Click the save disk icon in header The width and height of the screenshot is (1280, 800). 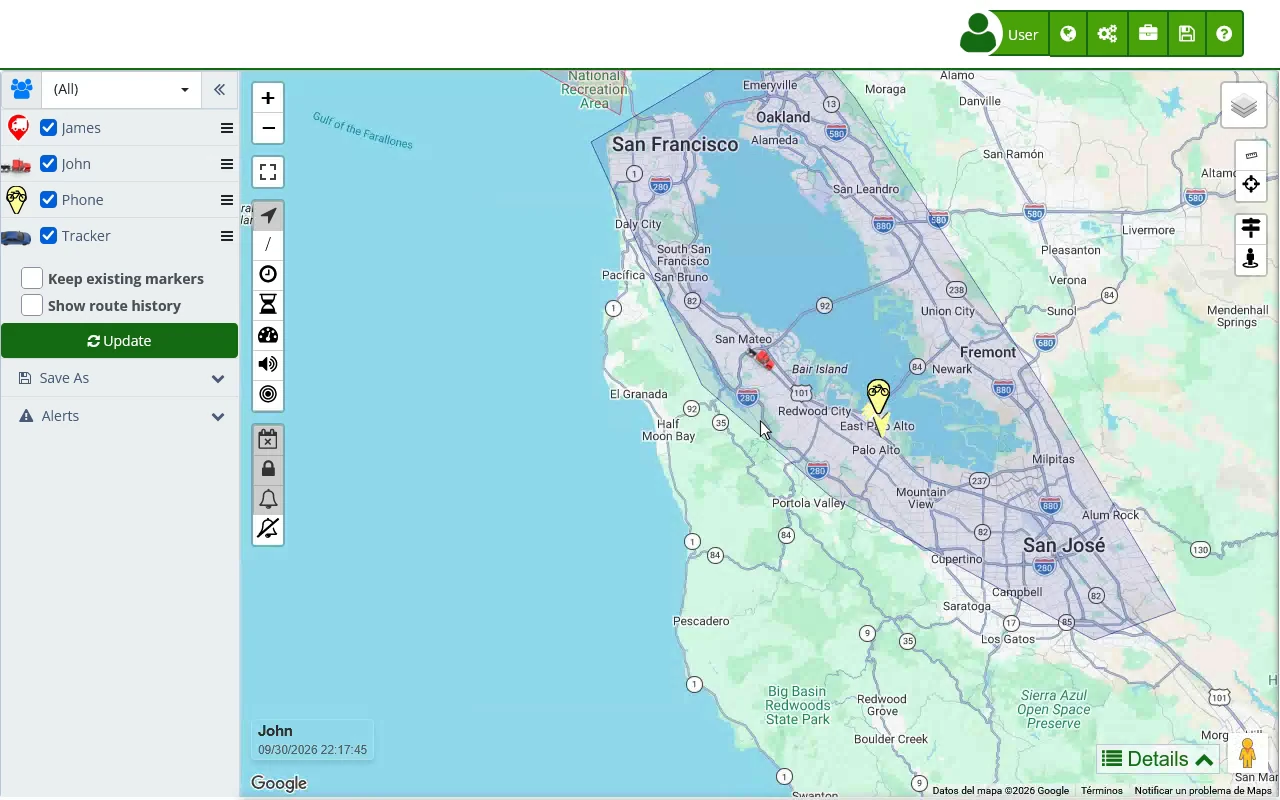1186,34
